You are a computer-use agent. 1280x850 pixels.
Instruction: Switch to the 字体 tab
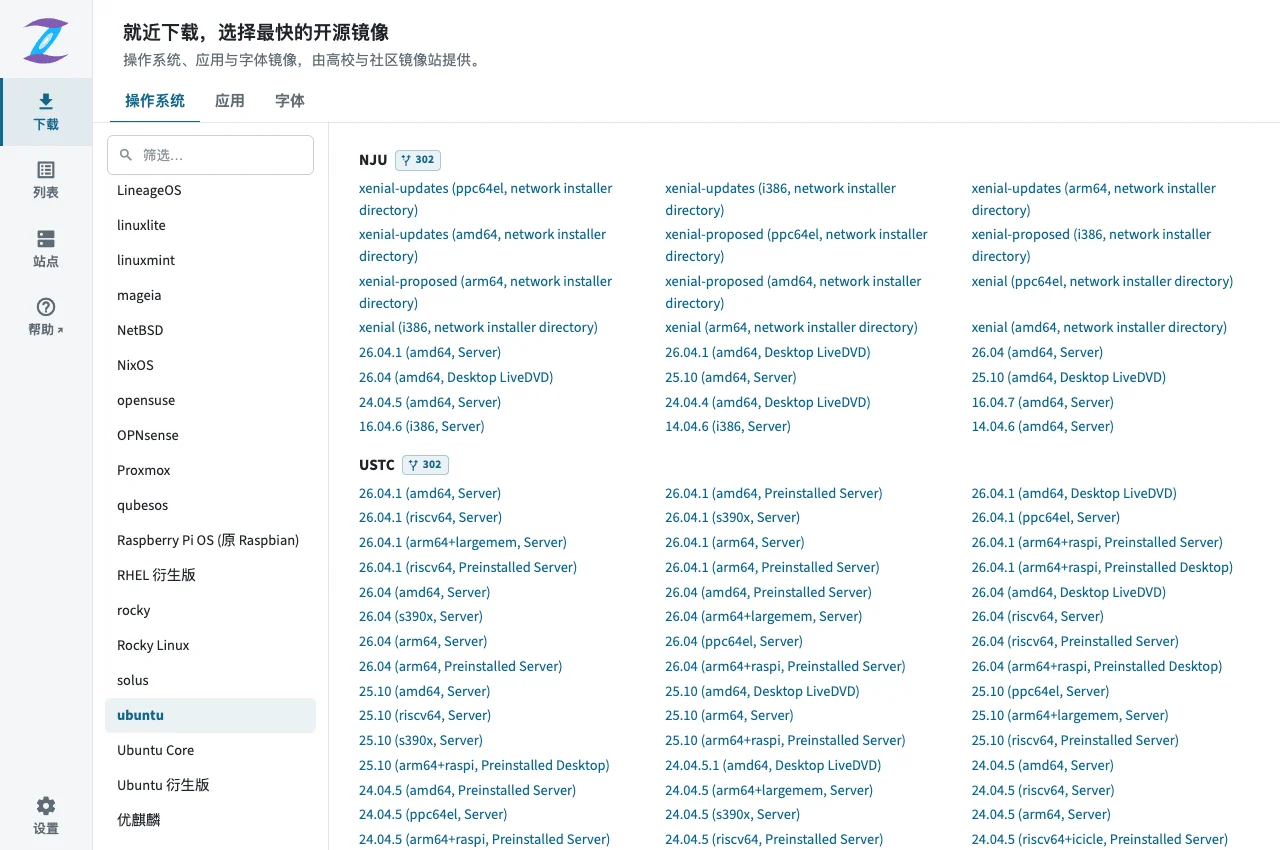click(290, 101)
